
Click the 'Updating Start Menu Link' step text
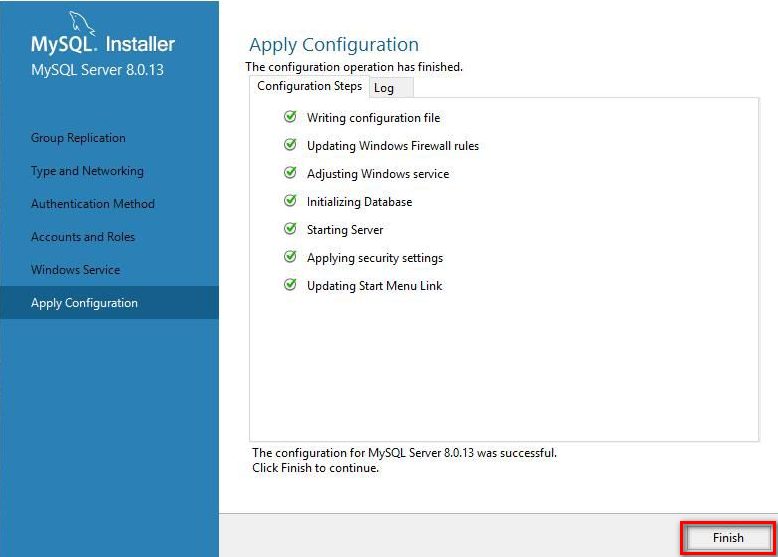point(374,286)
